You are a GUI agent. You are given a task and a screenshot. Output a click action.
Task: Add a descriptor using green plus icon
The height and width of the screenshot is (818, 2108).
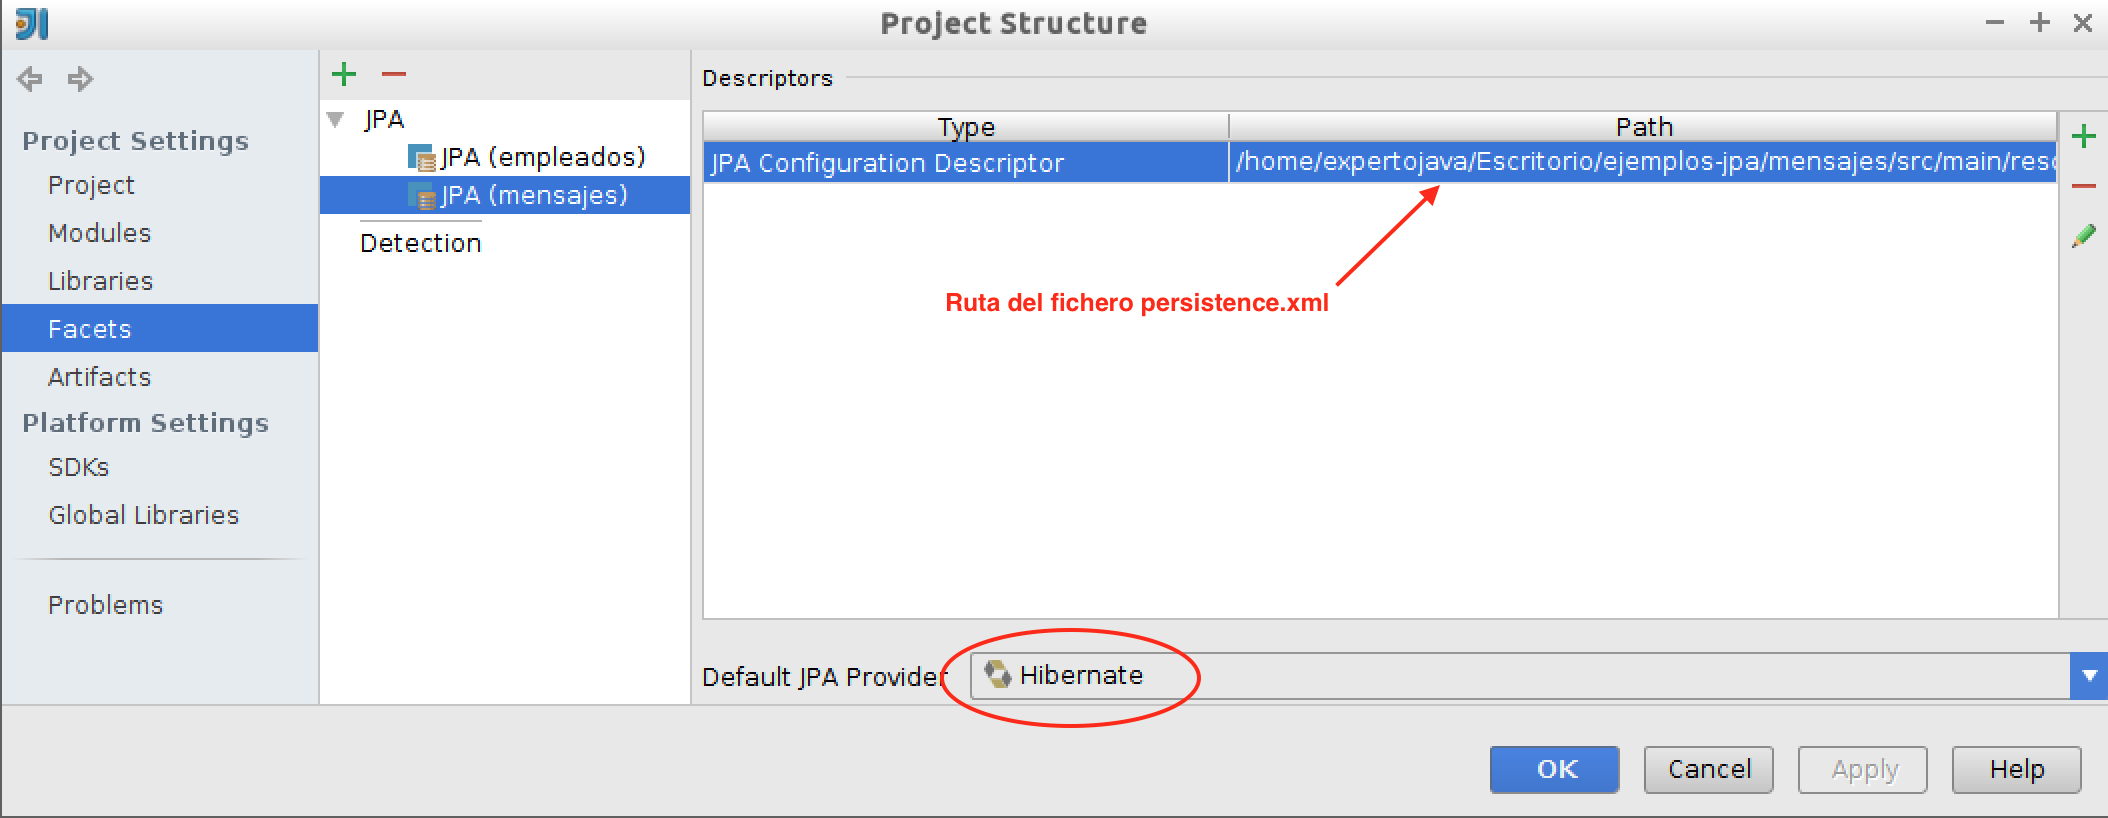[2084, 137]
